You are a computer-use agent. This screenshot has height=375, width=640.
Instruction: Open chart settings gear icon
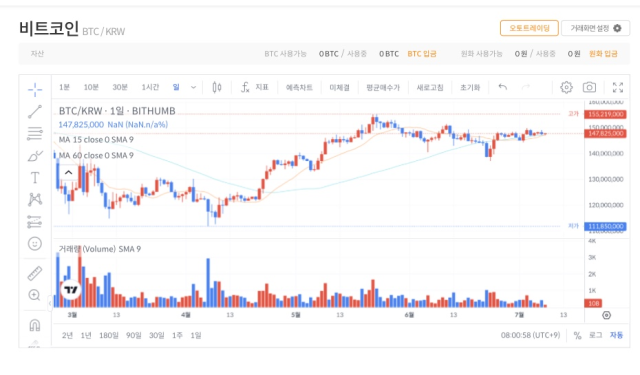pyautogui.click(x=566, y=87)
